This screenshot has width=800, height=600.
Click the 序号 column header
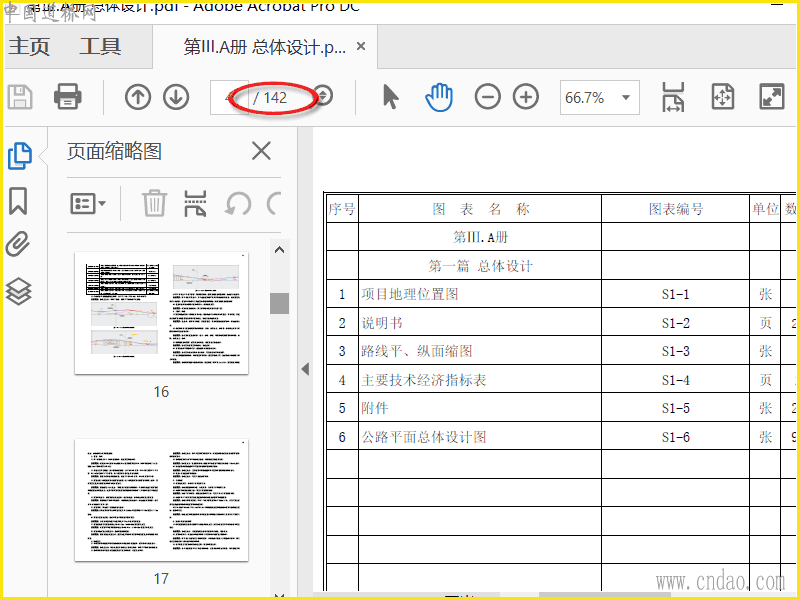tap(342, 209)
